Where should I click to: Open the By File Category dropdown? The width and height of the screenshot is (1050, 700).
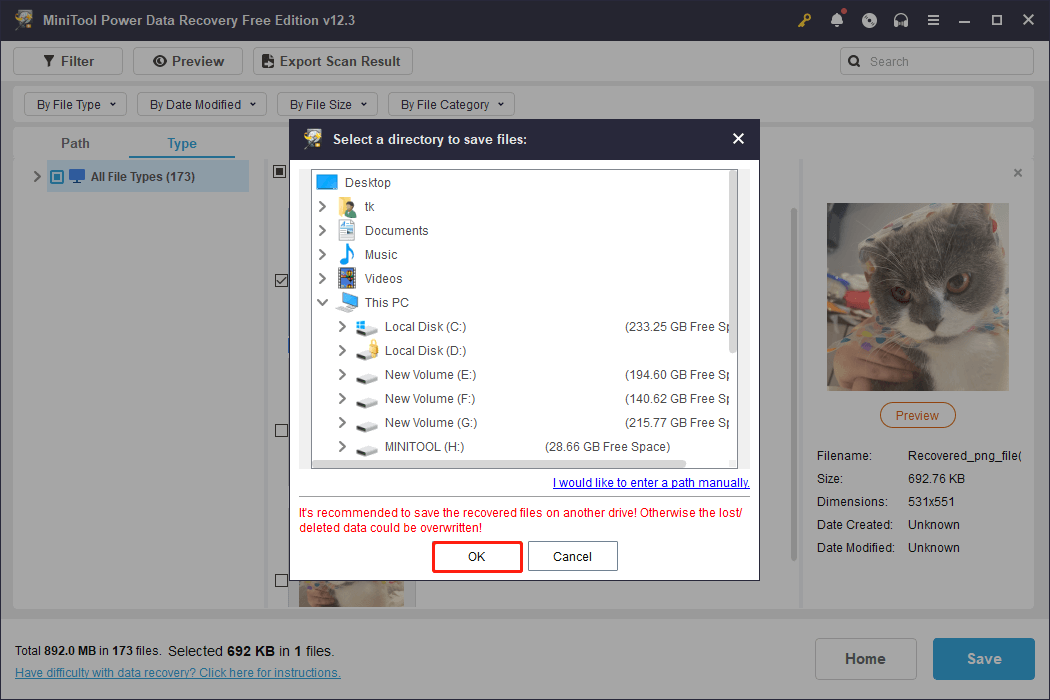pyautogui.click(x=451, y=104)
